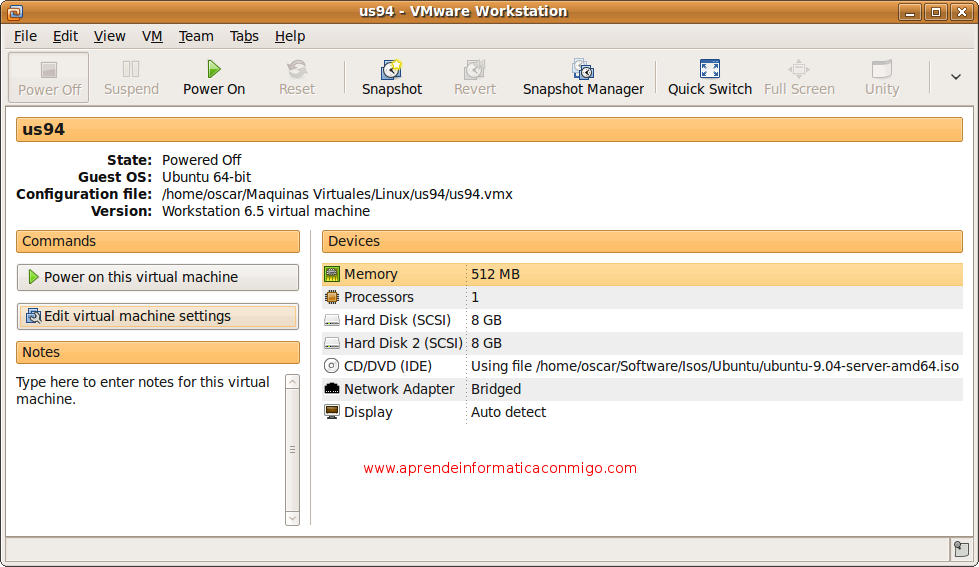The image size is (979, 567).
Task: Select the Display device icon
Action: coord(332,412)
